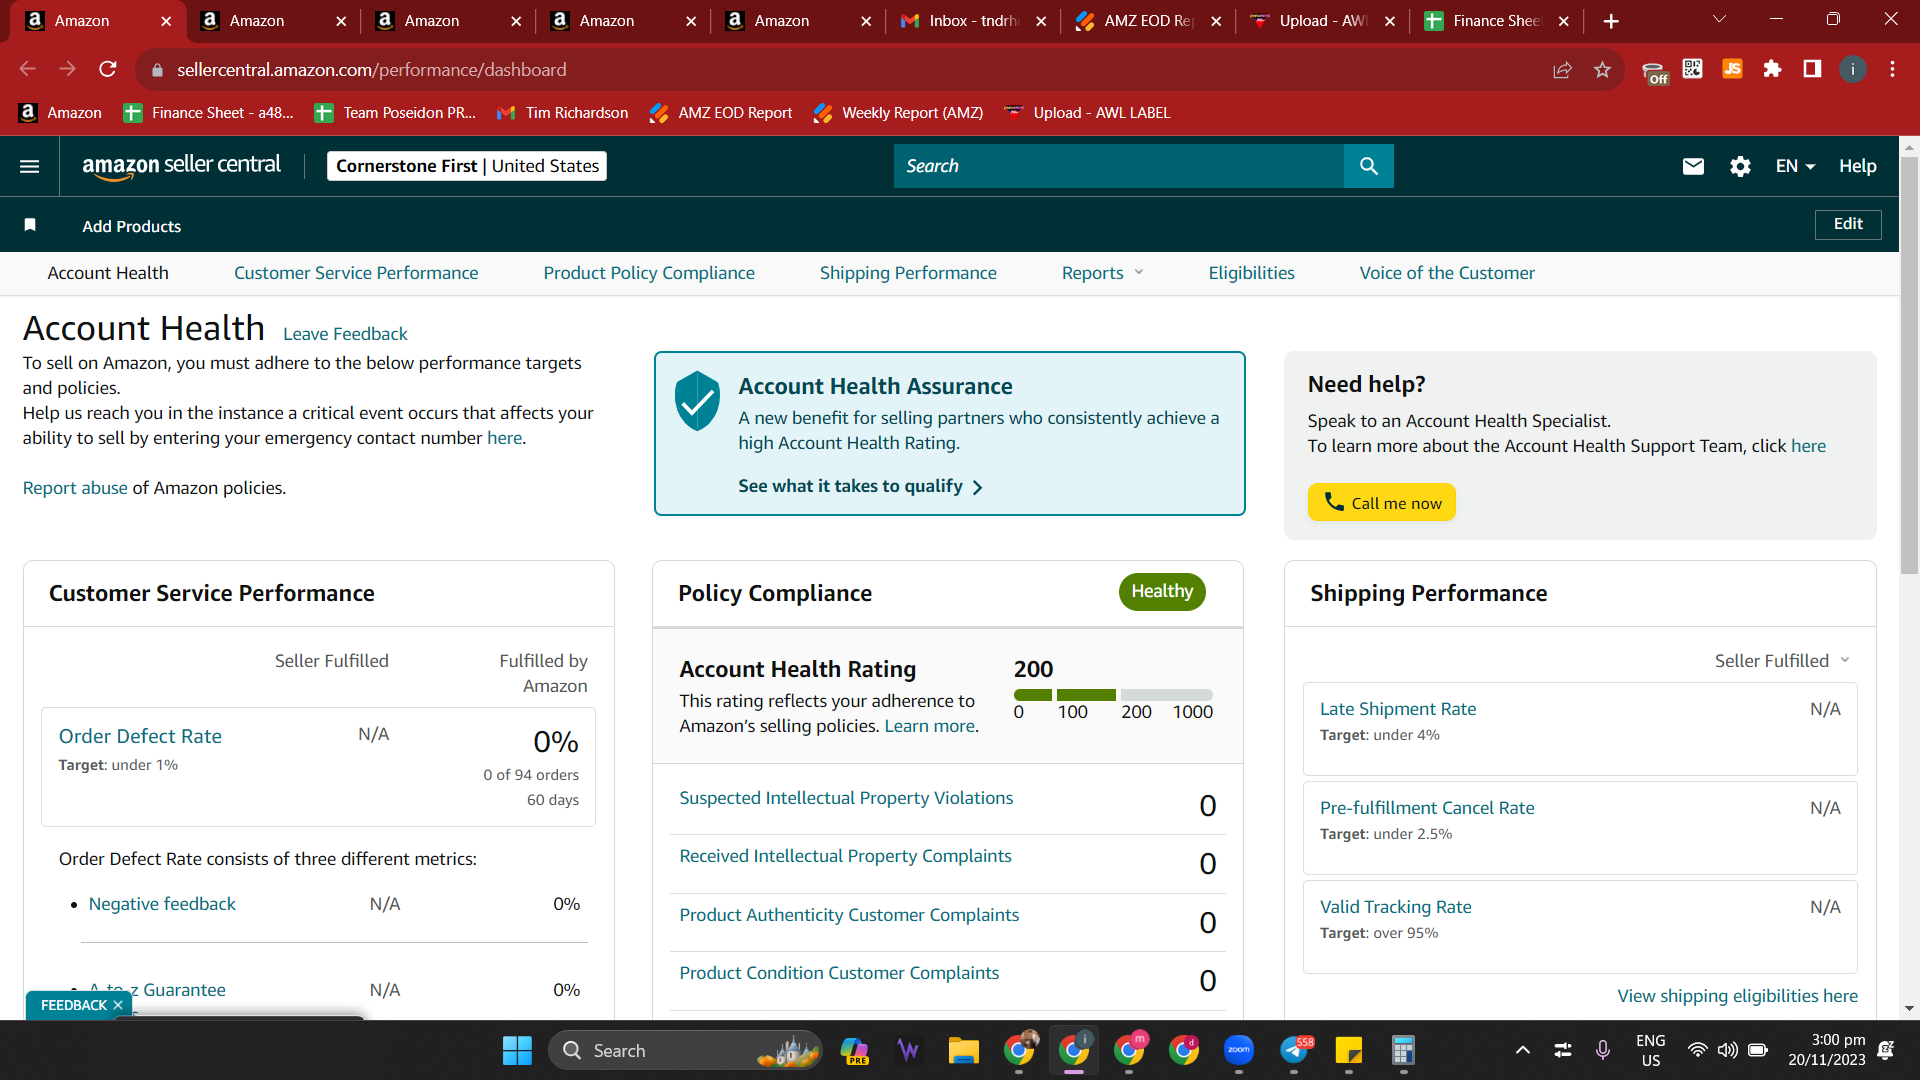Toggle the browser side panel icon
Image resolution: width=1920 pixels, height=1080 pixels.
[1812, 69]
